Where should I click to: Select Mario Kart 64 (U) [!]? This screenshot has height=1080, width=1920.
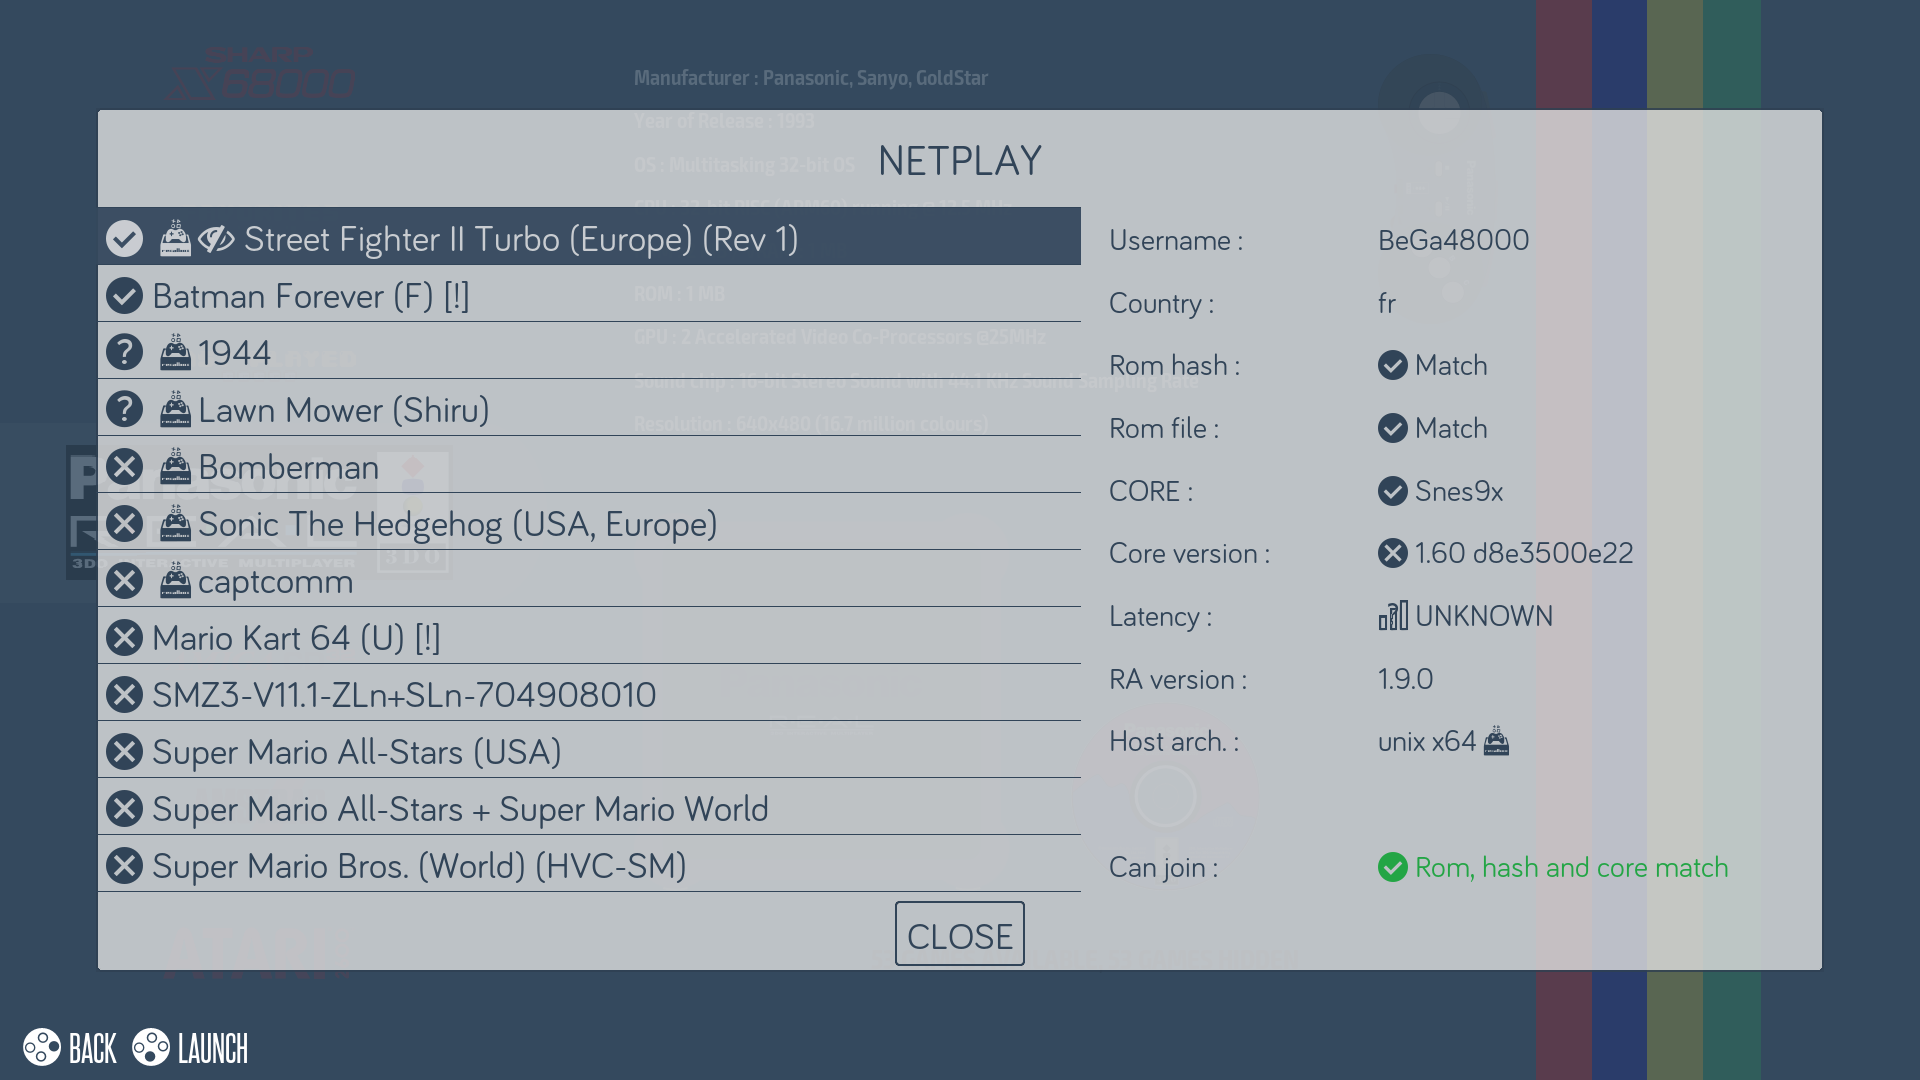coord(589,636)
